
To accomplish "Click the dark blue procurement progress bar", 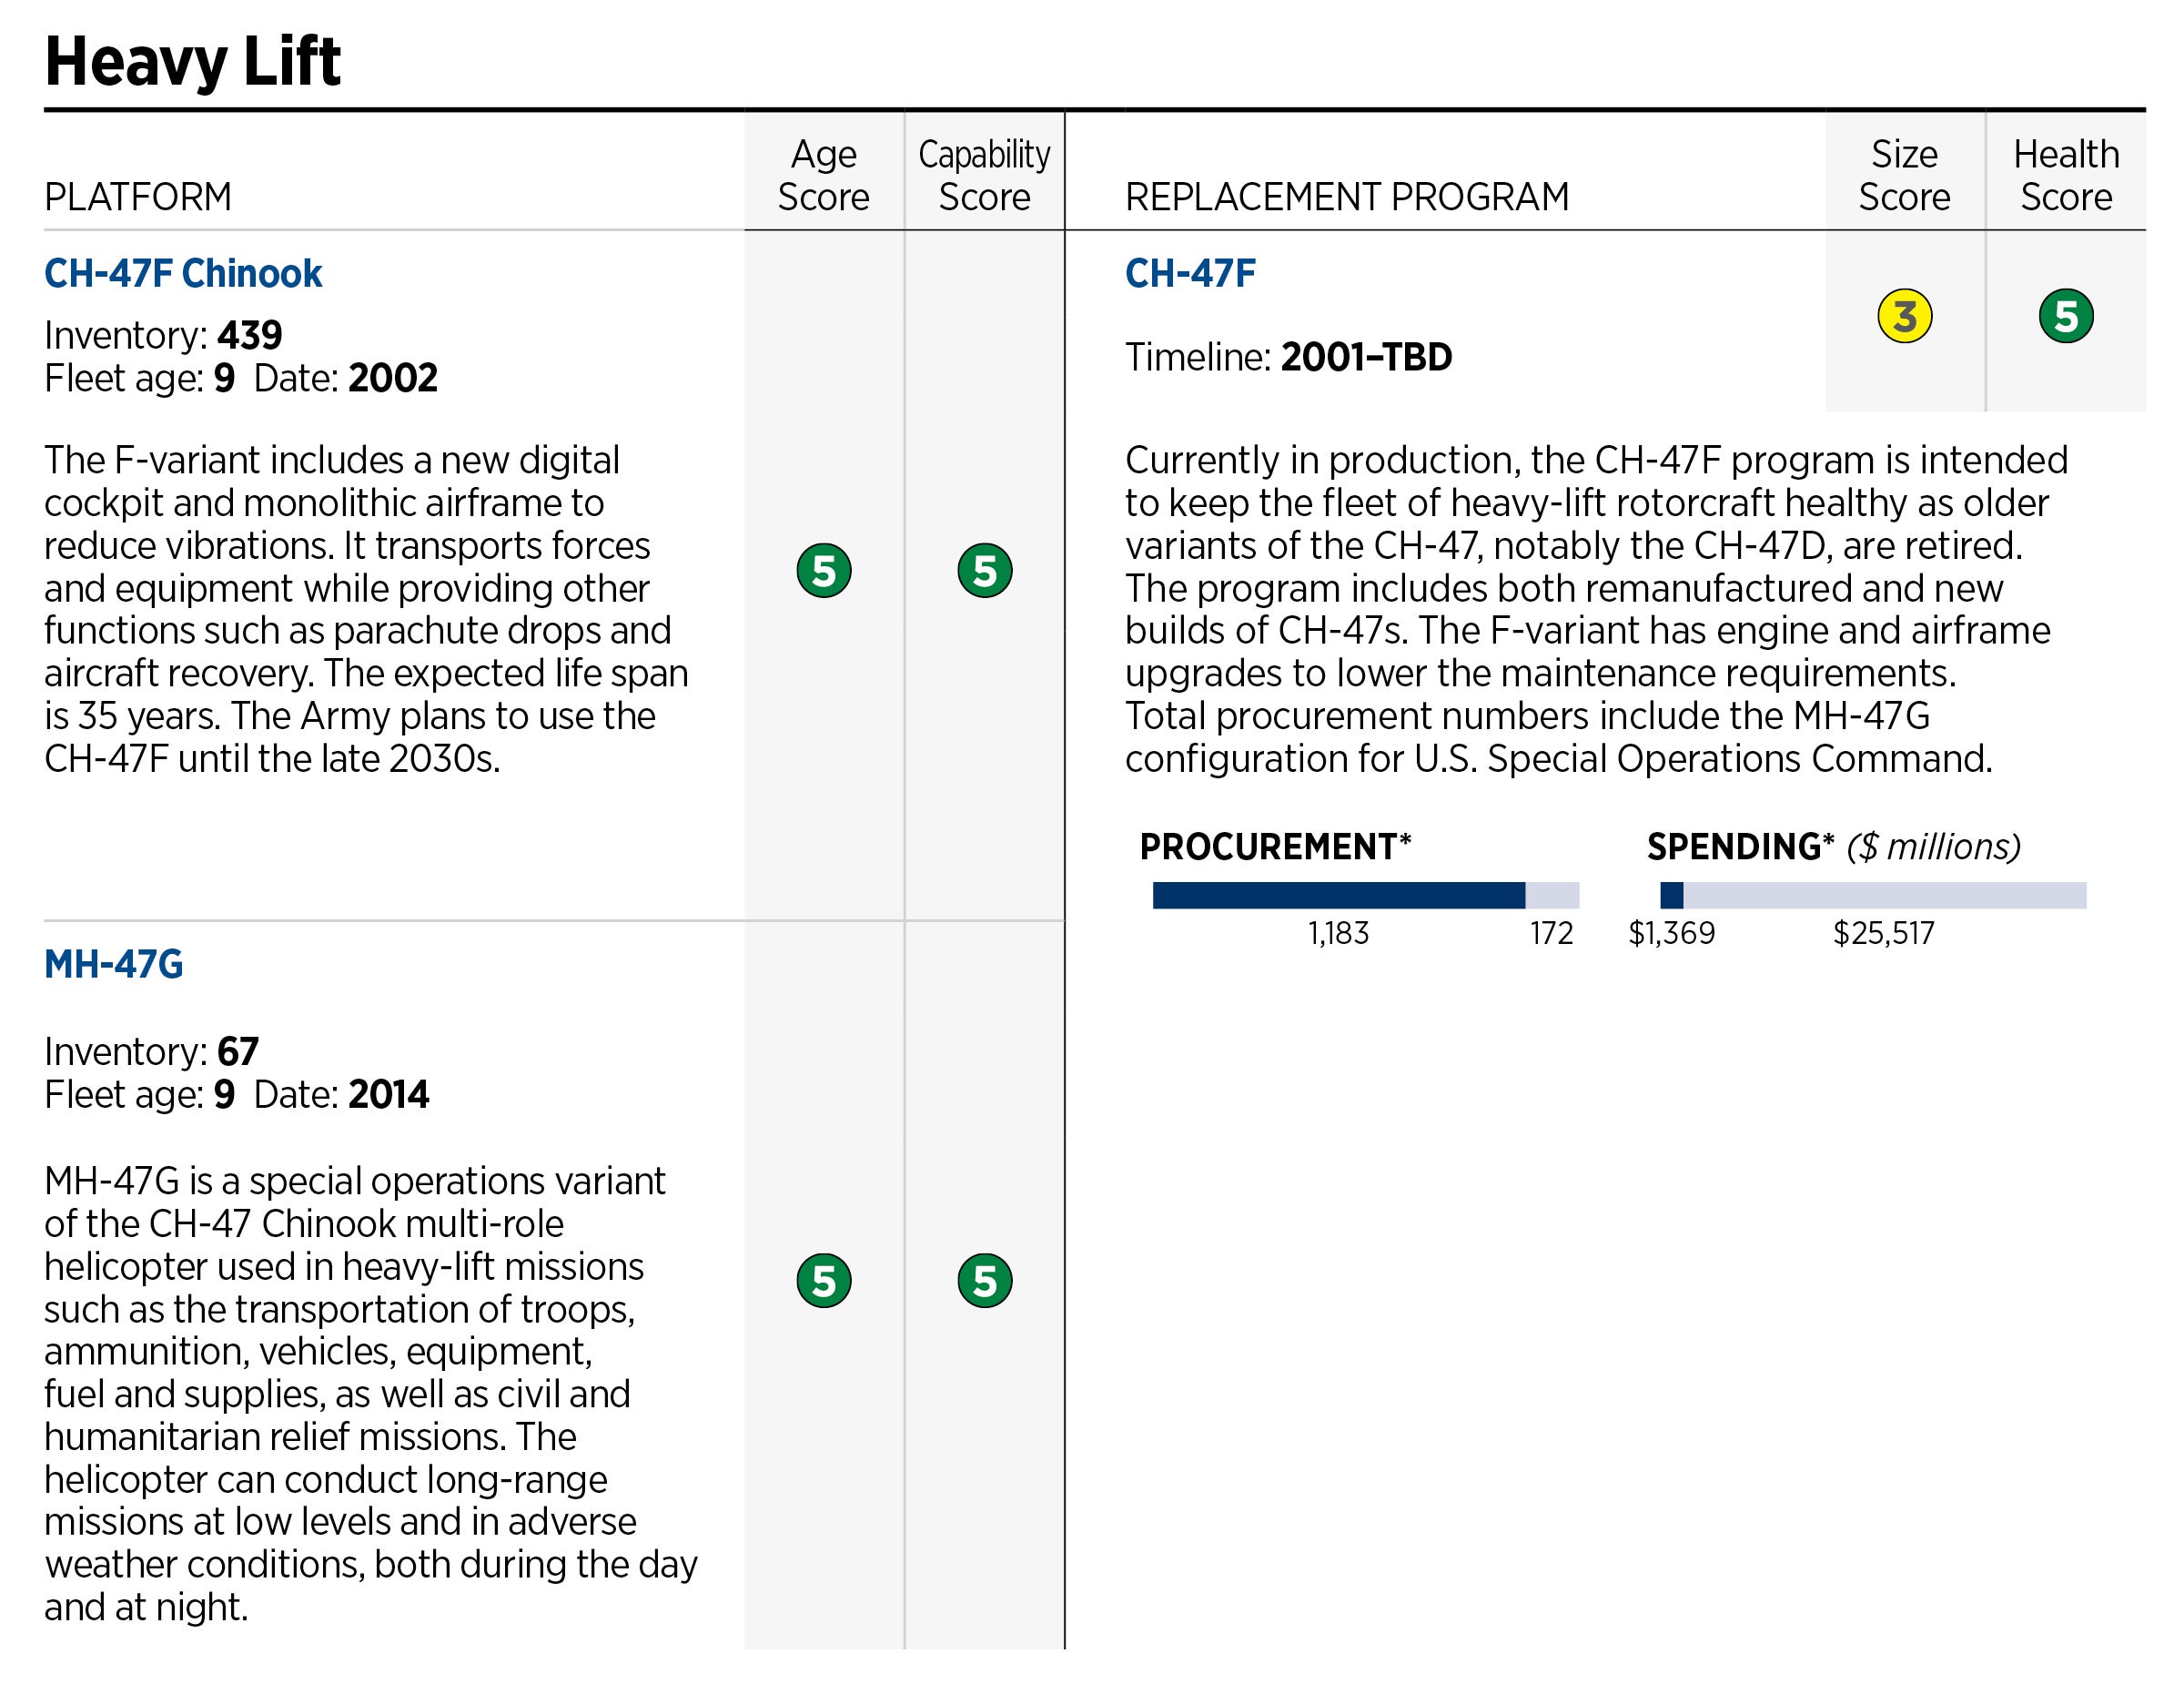I will tap(1338, 895).
